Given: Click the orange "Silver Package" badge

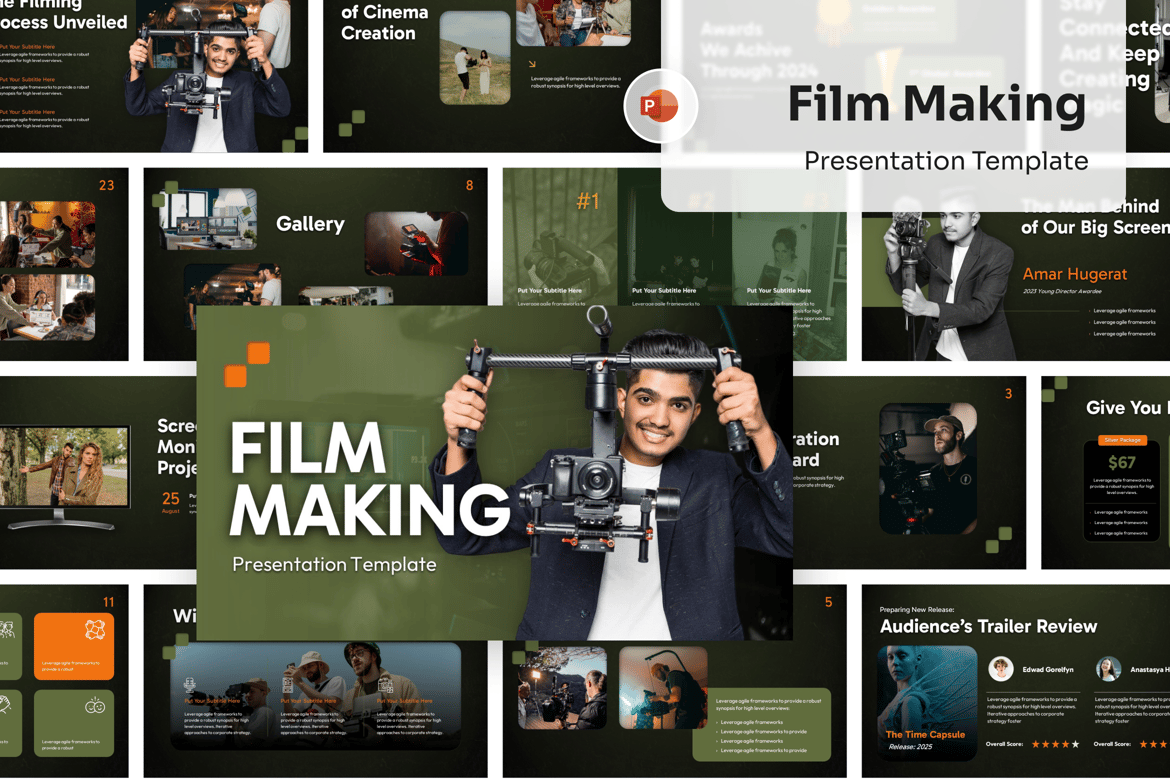Looking at the screenshot, I should (x=1121, y=440).
